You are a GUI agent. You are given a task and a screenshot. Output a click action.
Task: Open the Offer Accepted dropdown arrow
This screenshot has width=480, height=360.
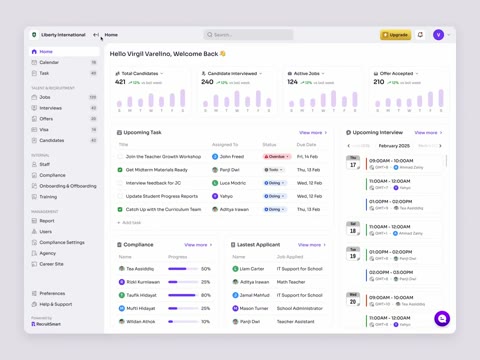417,73
